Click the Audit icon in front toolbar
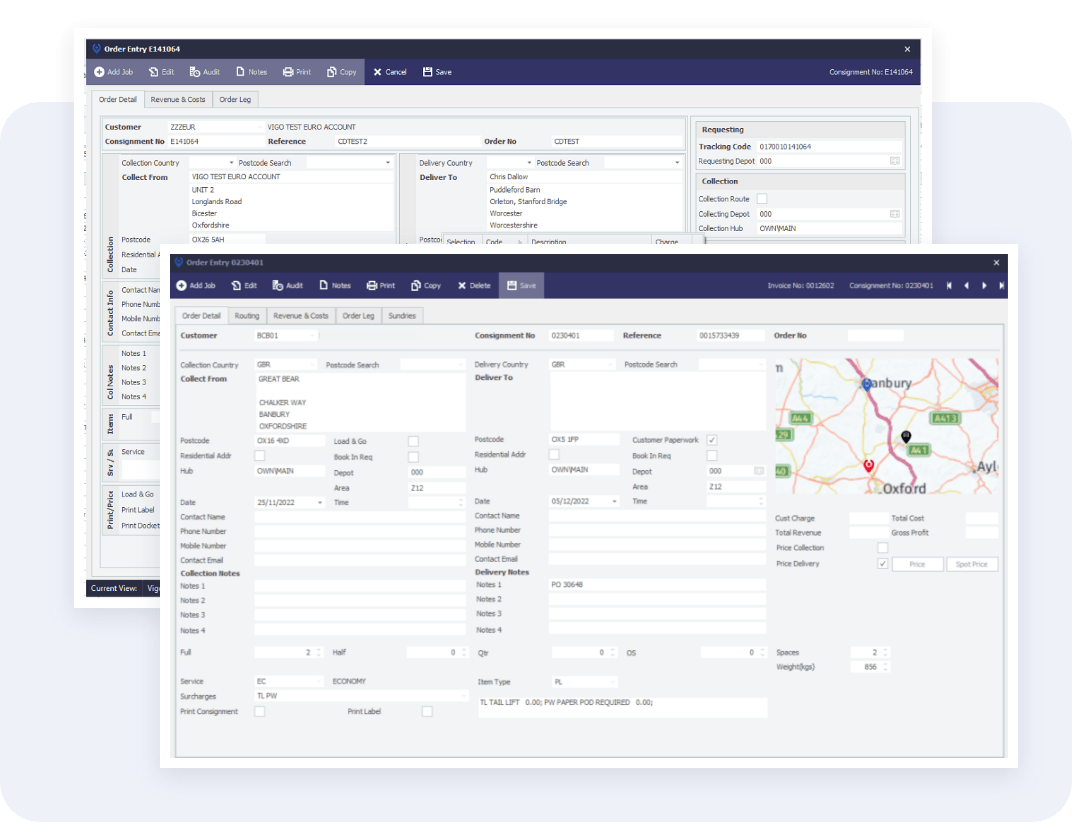Viewport: 1072px width, 822px height. point(278,285)
